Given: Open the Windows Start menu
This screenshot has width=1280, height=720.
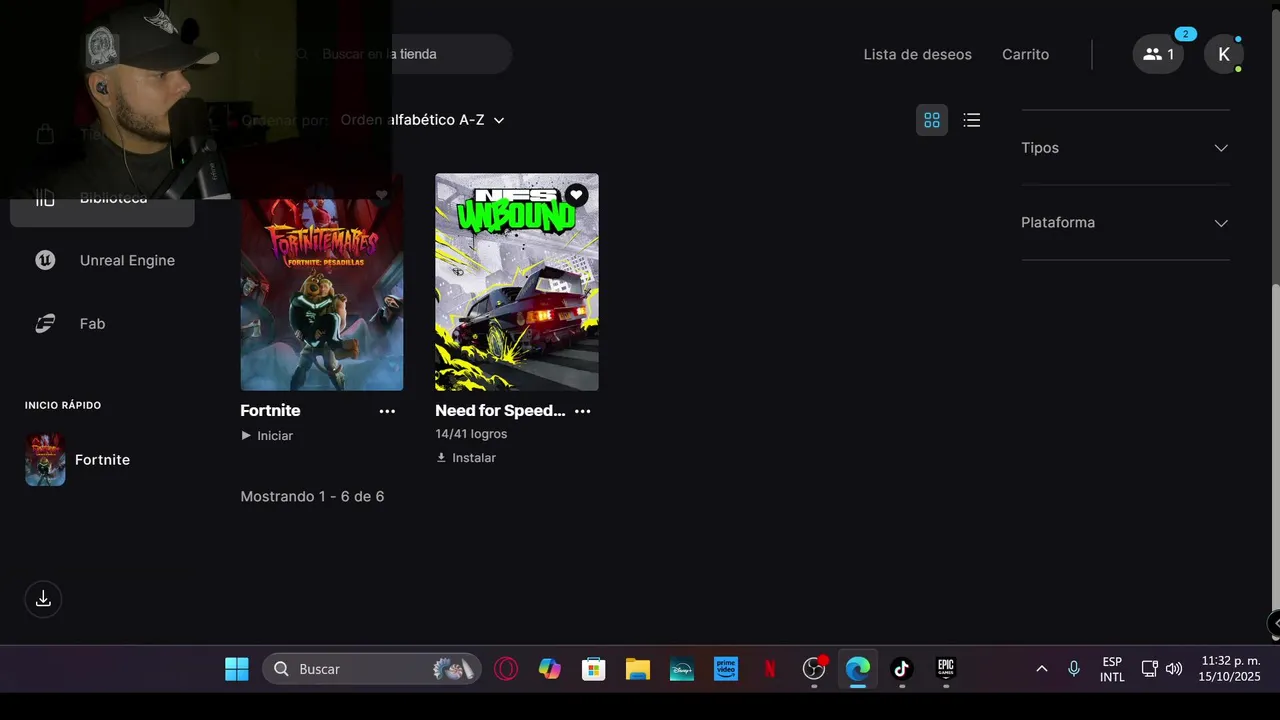Looking at the screenshot, I should (x=237, y=669).
